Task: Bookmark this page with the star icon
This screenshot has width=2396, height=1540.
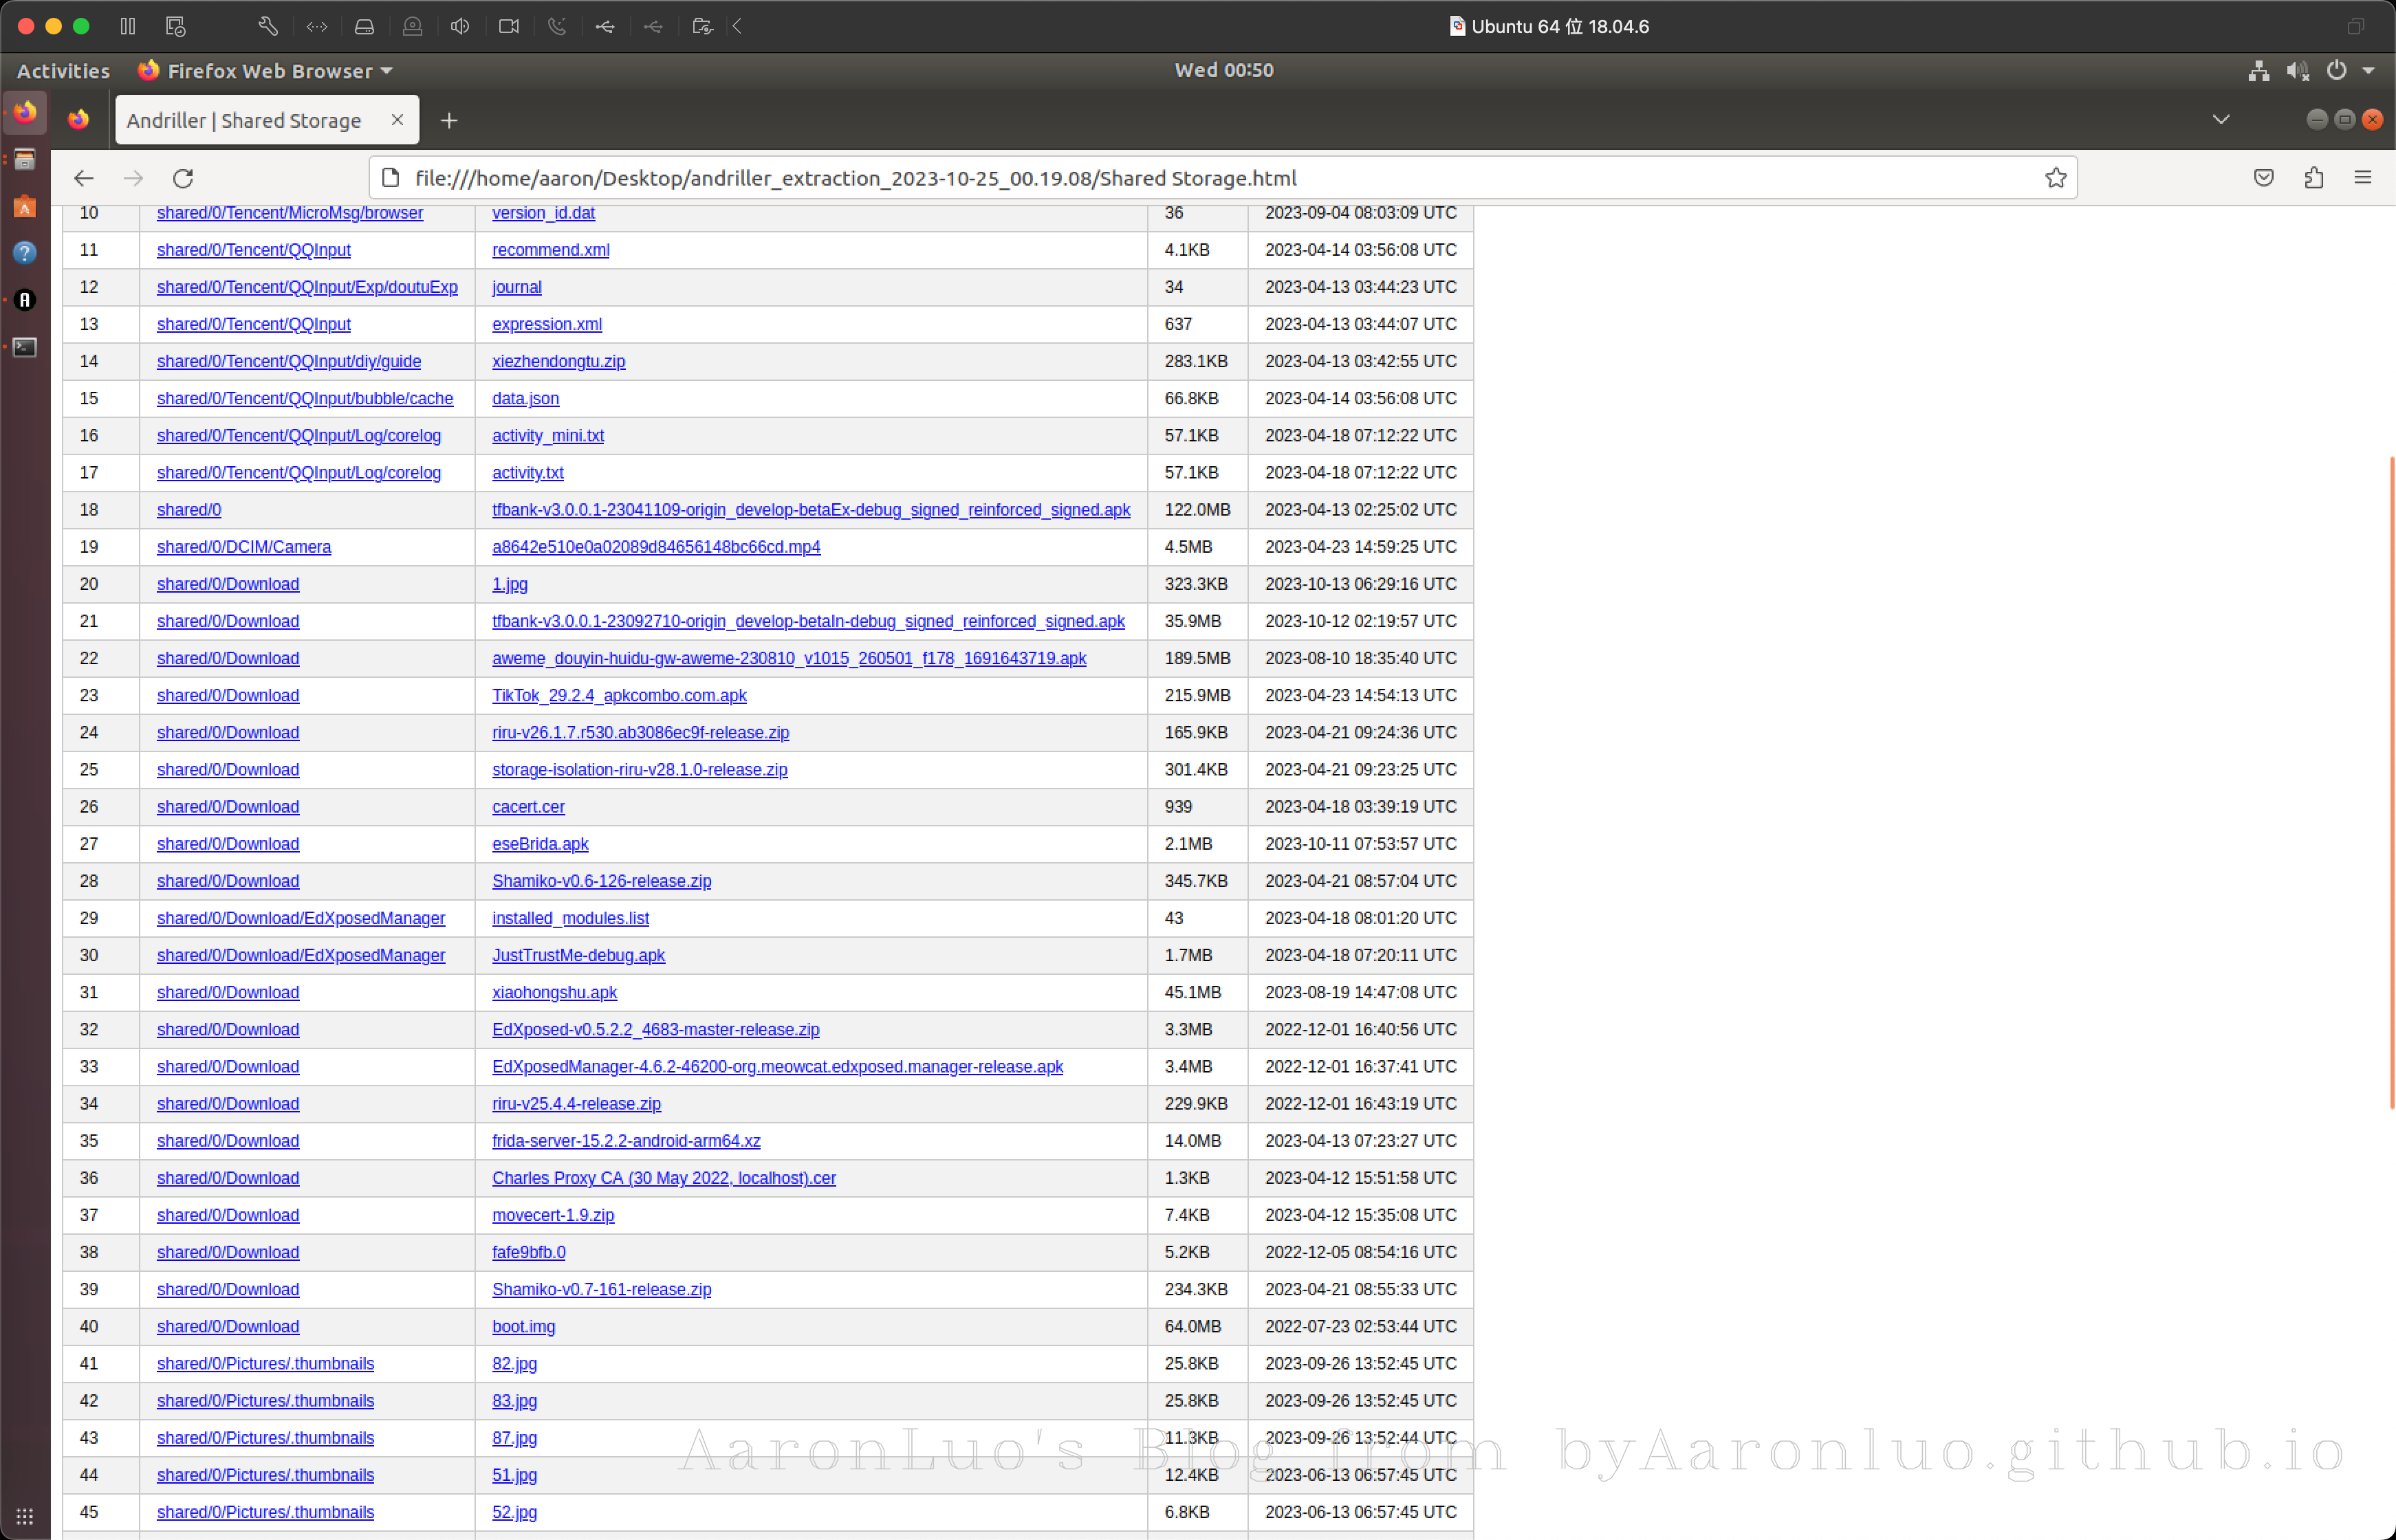Action: [x=2055, y=178]
